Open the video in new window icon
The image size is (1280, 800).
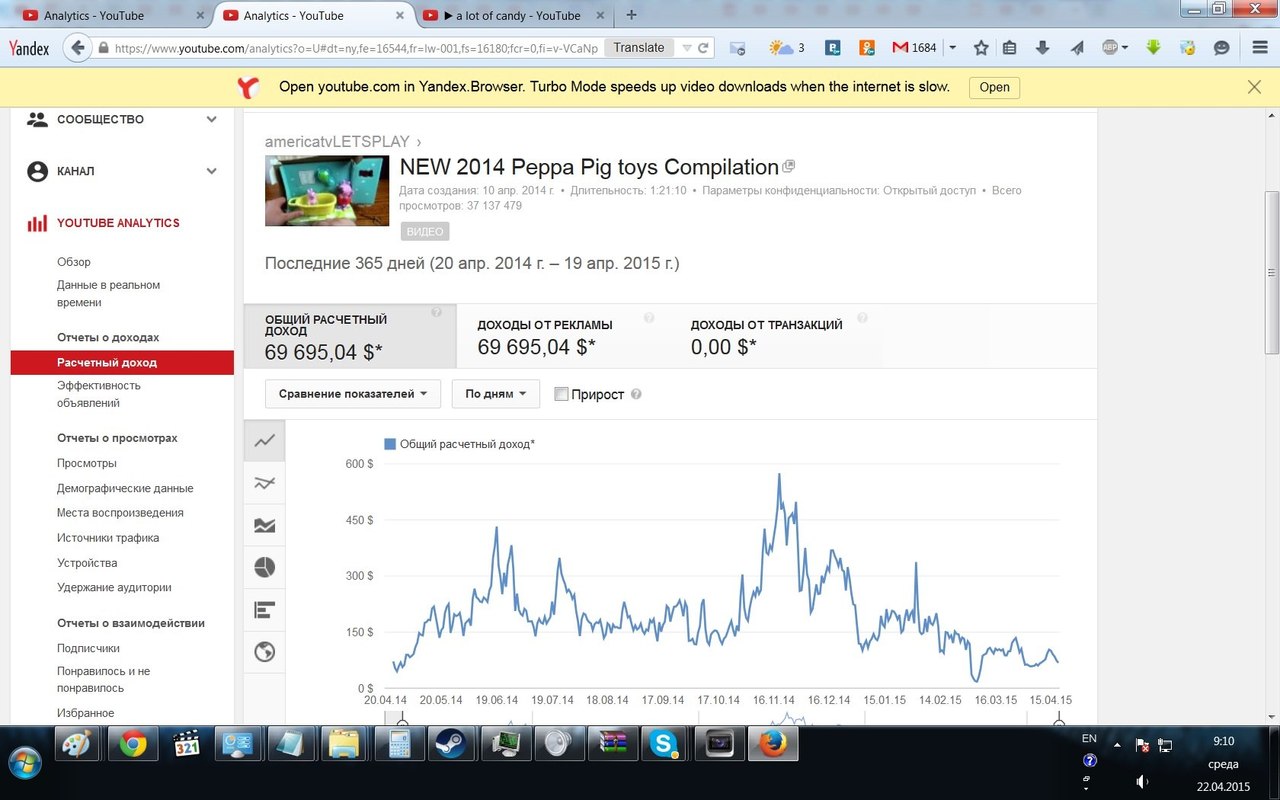[x=789, y=166]
